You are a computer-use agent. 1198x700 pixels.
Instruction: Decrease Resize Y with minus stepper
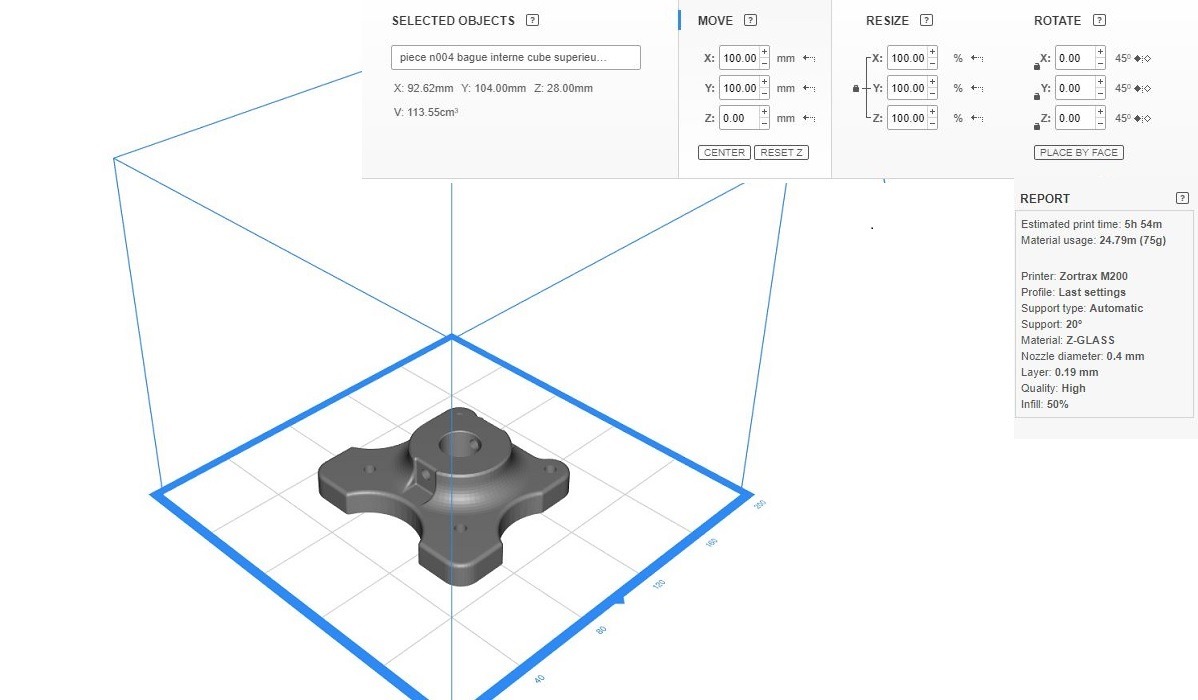[x=932, y=93]
